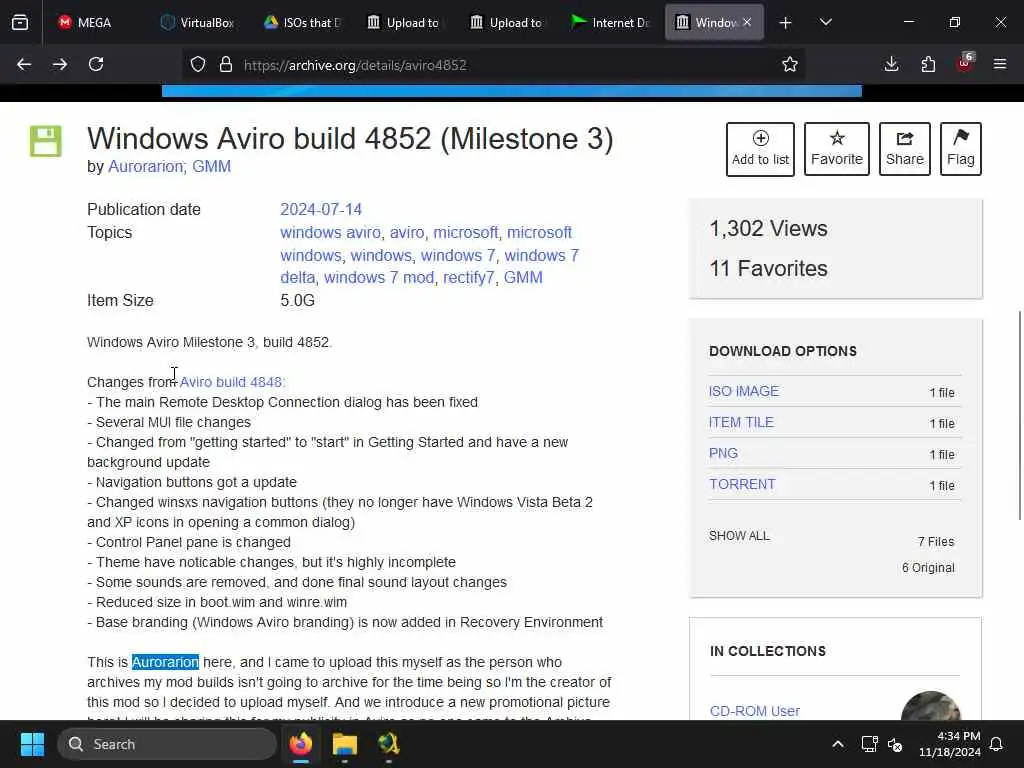Open the Firefox hamburger menu
Viewport: 1024px width, 768px height.
(1000, 65)
